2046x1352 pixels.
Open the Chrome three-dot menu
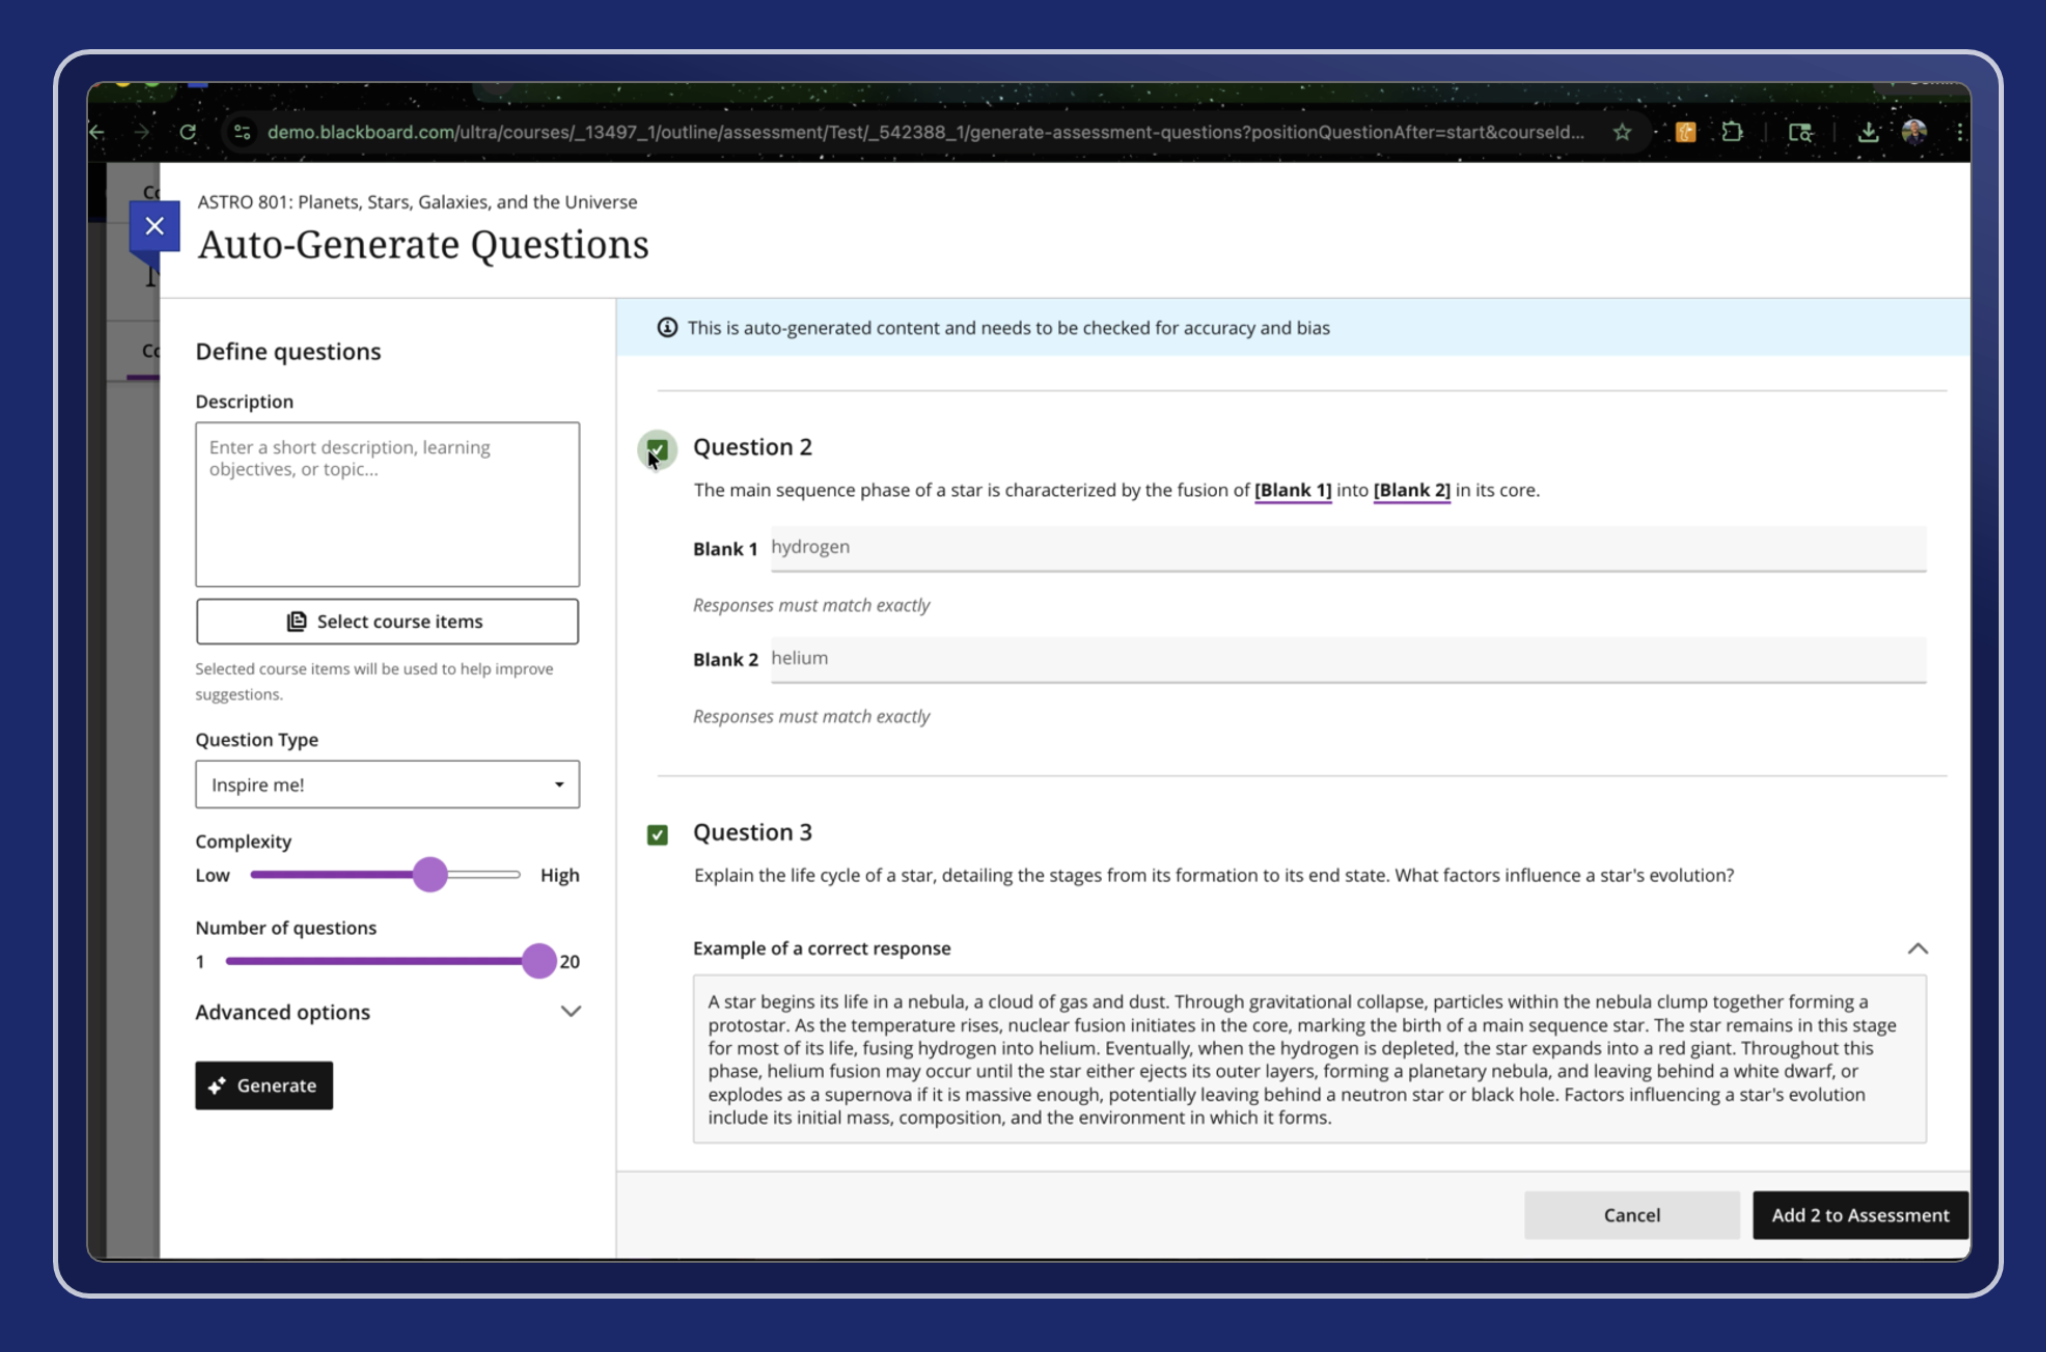tap(1959, 132)
